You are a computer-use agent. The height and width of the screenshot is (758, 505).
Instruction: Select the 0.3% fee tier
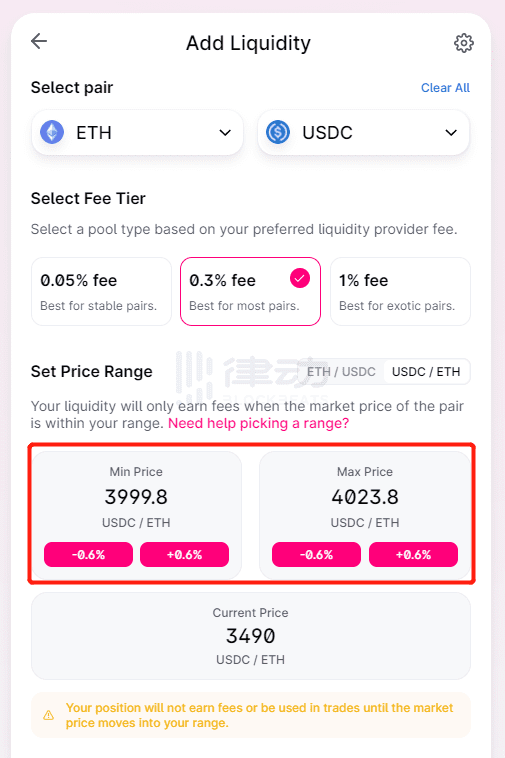pos(250,292)
